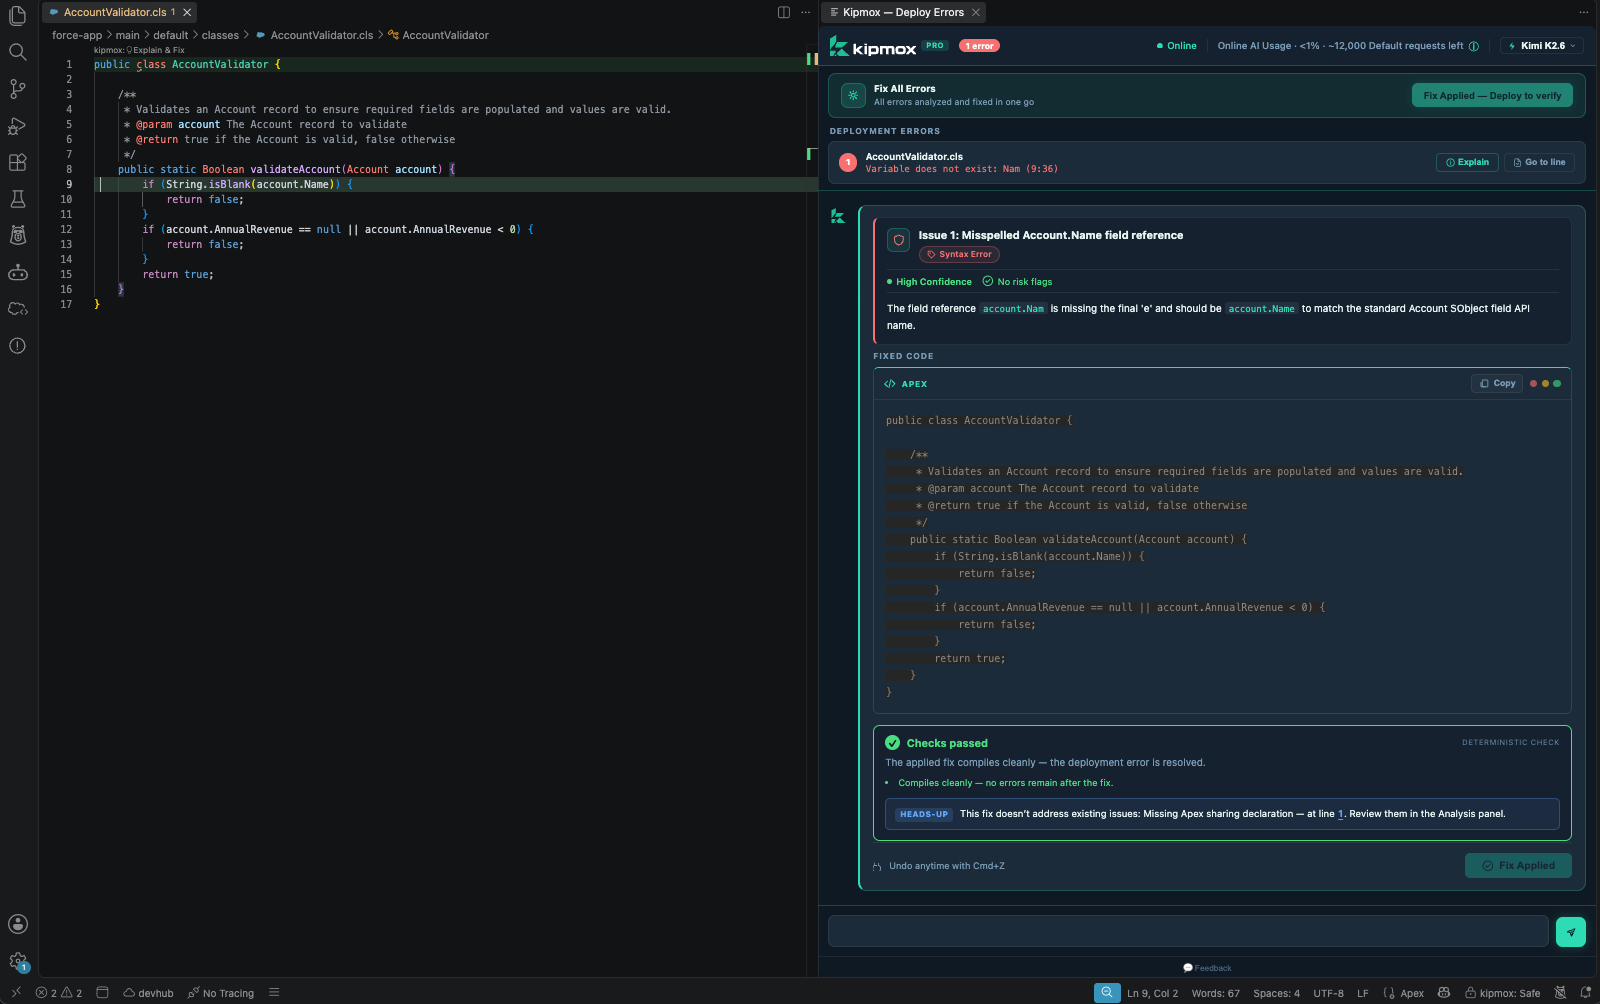Click the Syntax Error tag
Image resolution: width=1600 pixels, height=1004 pixels.
pos(959,254)
